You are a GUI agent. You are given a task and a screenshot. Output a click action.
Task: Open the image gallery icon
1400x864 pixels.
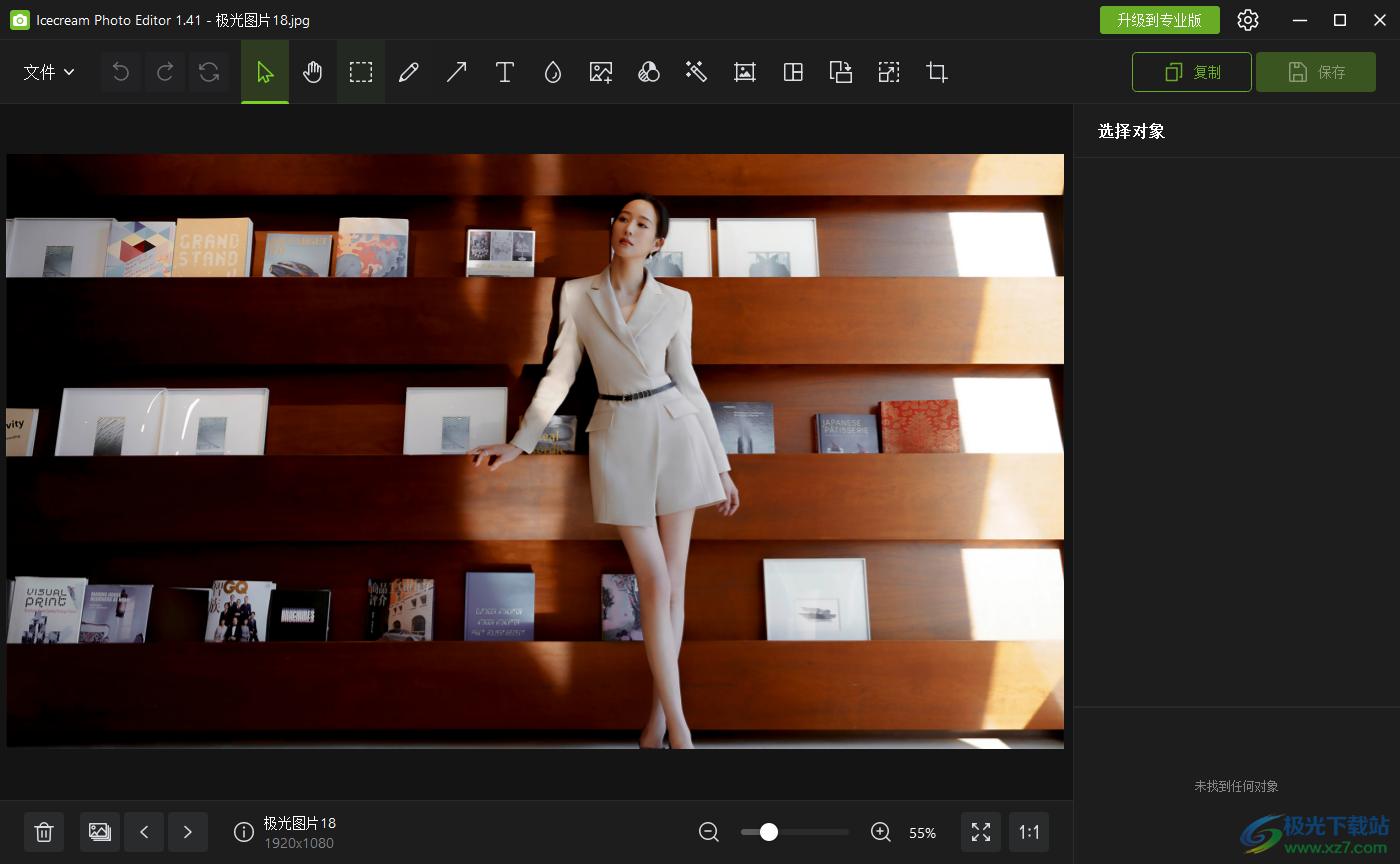coord(100,832)
